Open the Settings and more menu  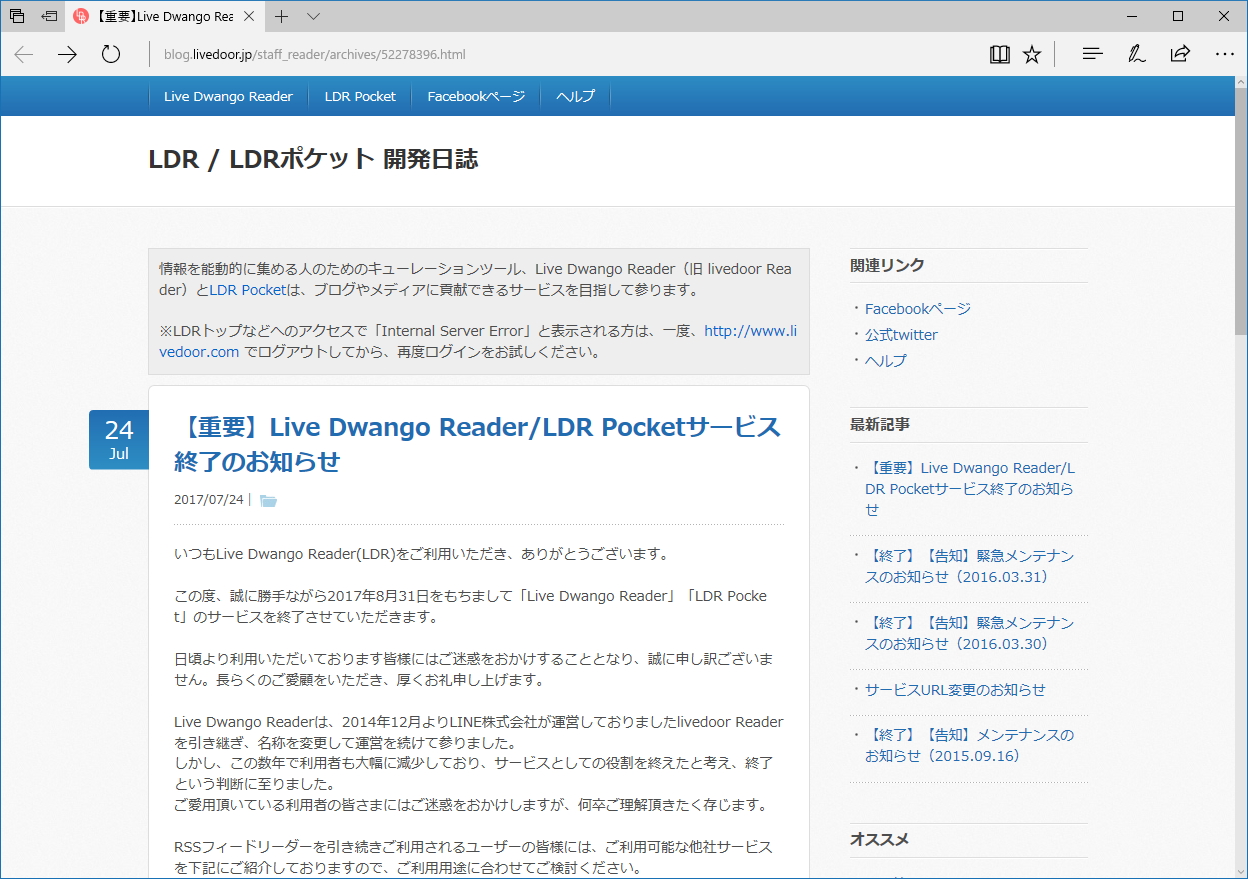click(x=1224, y=54)
